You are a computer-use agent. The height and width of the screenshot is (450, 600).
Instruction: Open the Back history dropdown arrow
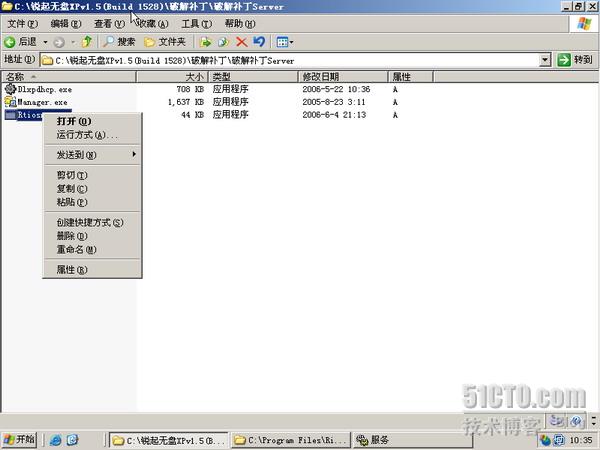point(45,42)
